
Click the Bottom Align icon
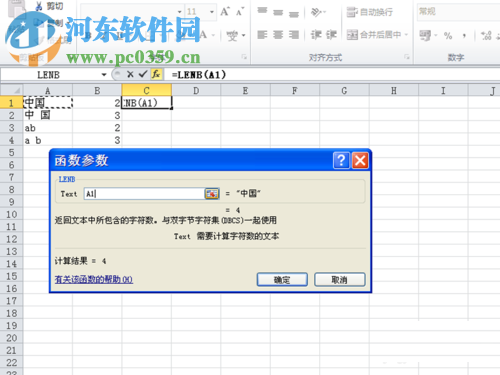coord(294,13)
